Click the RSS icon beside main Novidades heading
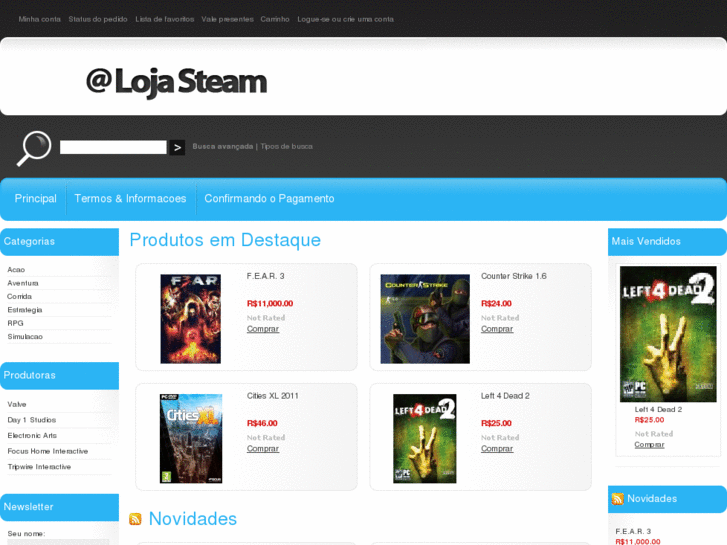The image size is (727, 545). [x=135, y=519]
